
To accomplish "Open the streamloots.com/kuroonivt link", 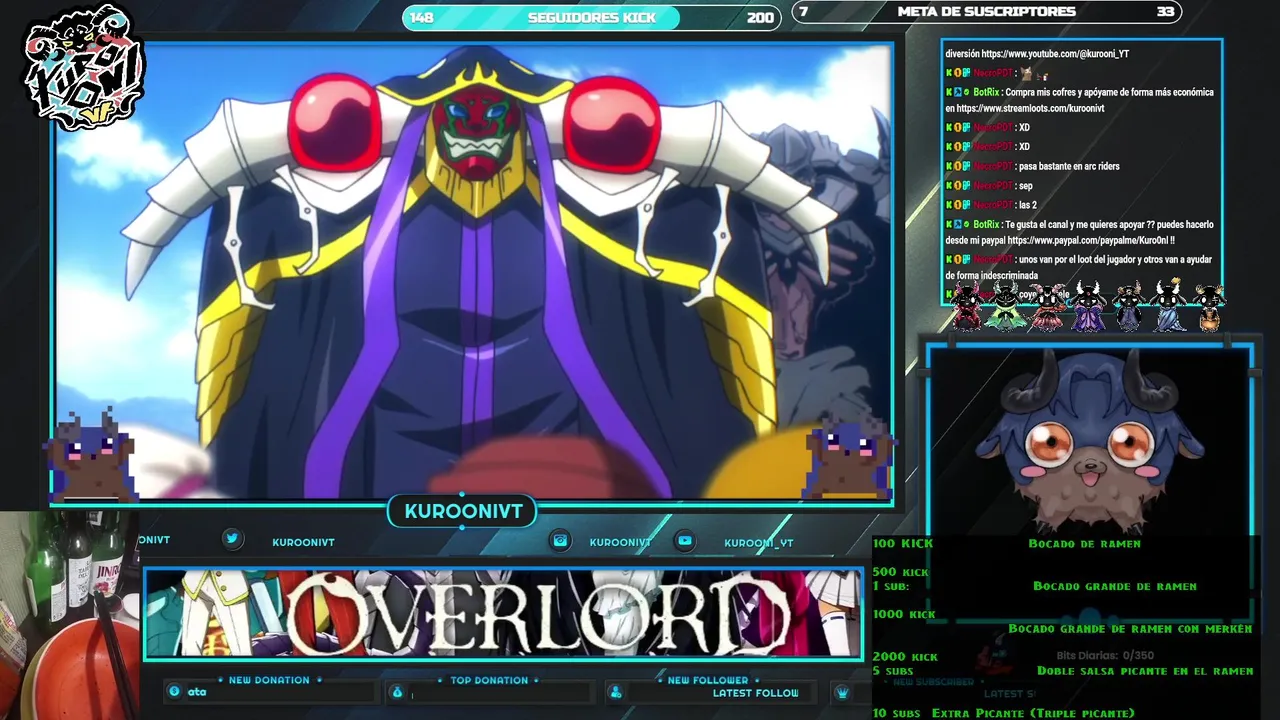I will 1030,108.
